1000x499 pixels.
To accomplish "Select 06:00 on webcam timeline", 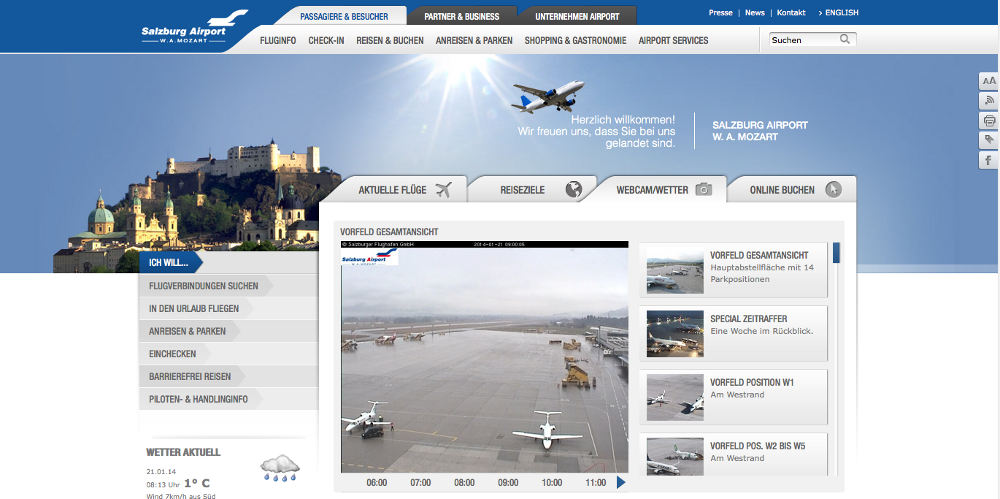I will tap(377, 482).
